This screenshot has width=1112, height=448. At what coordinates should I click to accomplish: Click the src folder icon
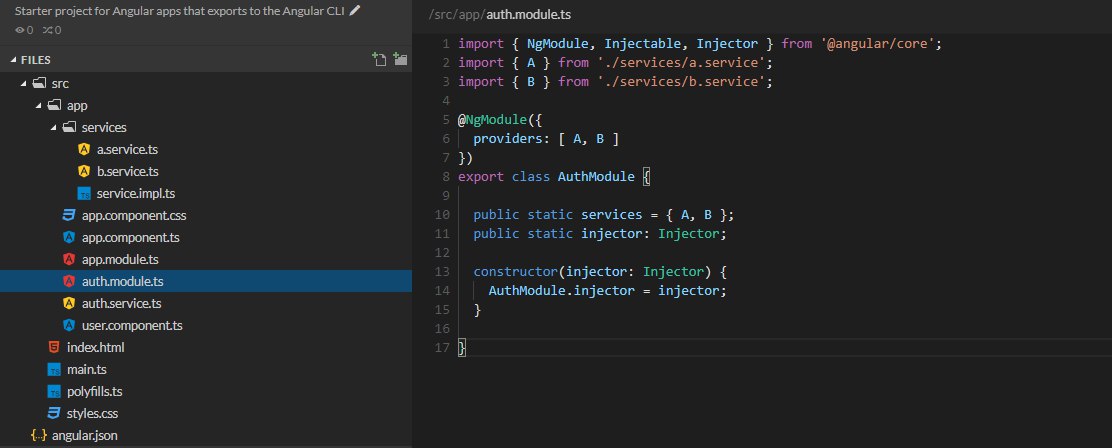[39, 84]
